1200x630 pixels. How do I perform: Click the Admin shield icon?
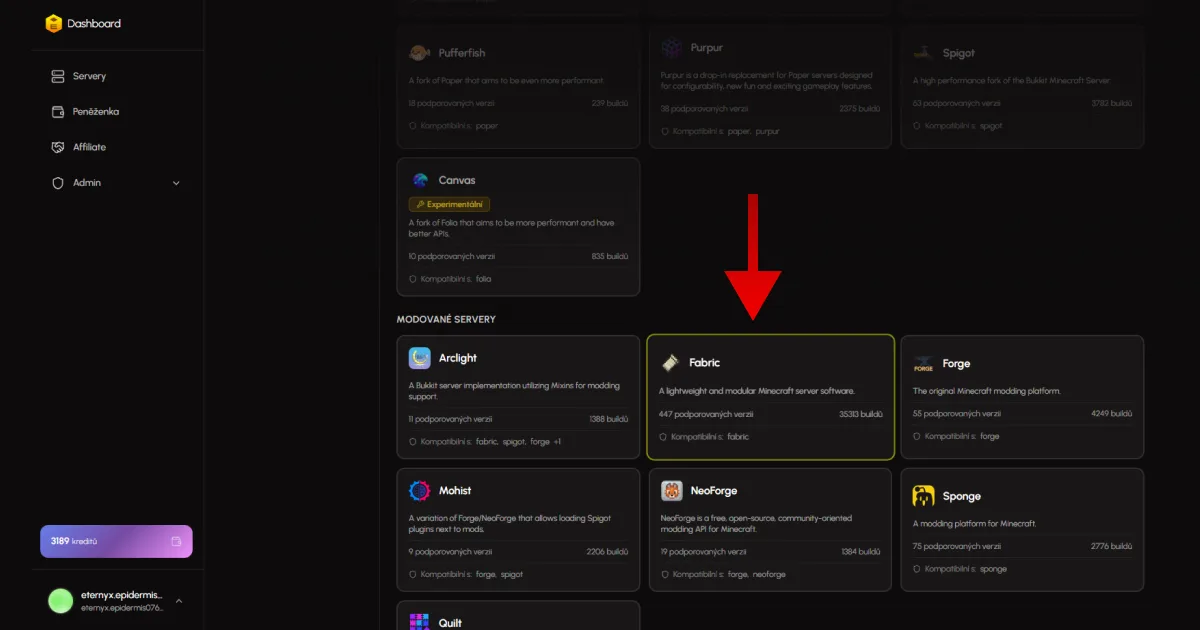pyautogui.click(x=58, y=183)
